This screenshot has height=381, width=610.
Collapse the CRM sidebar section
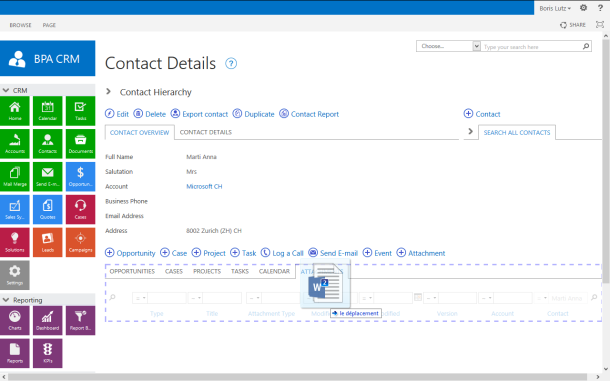[x=6, y=90]
